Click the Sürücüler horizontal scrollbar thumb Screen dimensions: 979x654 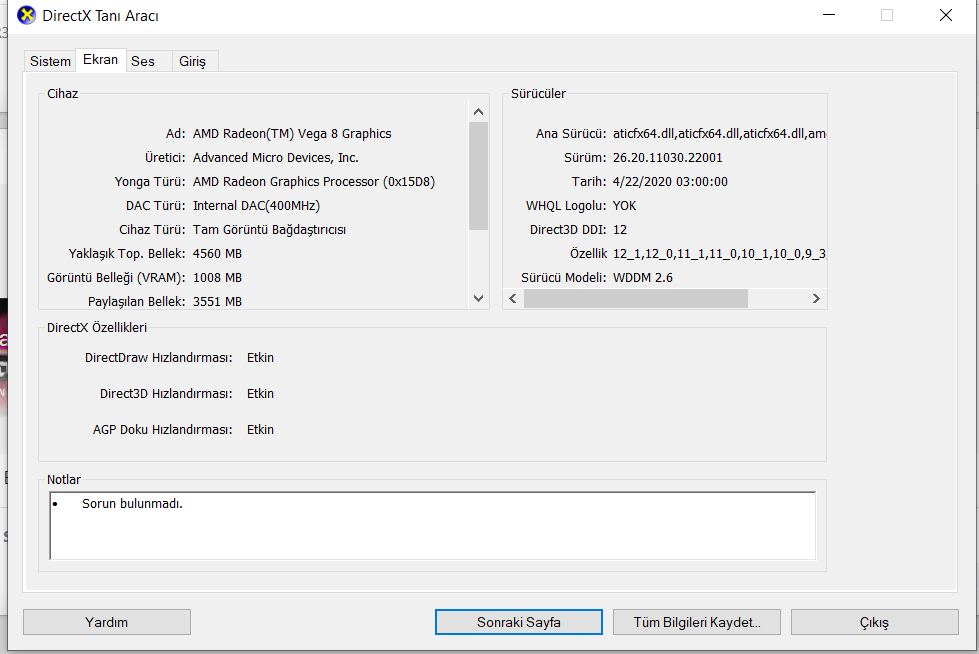tap(636, 299)
